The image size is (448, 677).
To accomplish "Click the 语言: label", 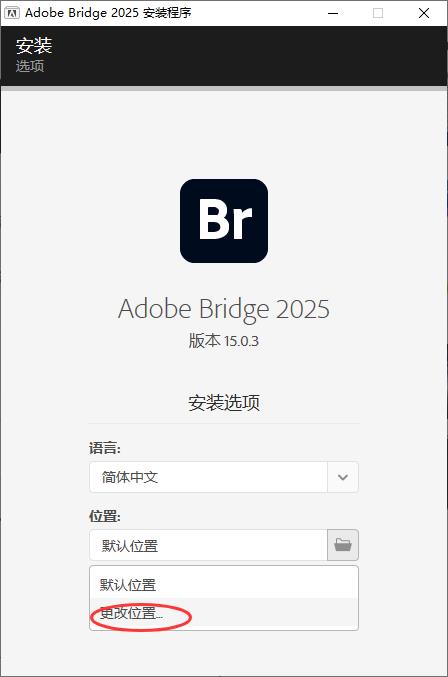I will (x=105, y=448).
